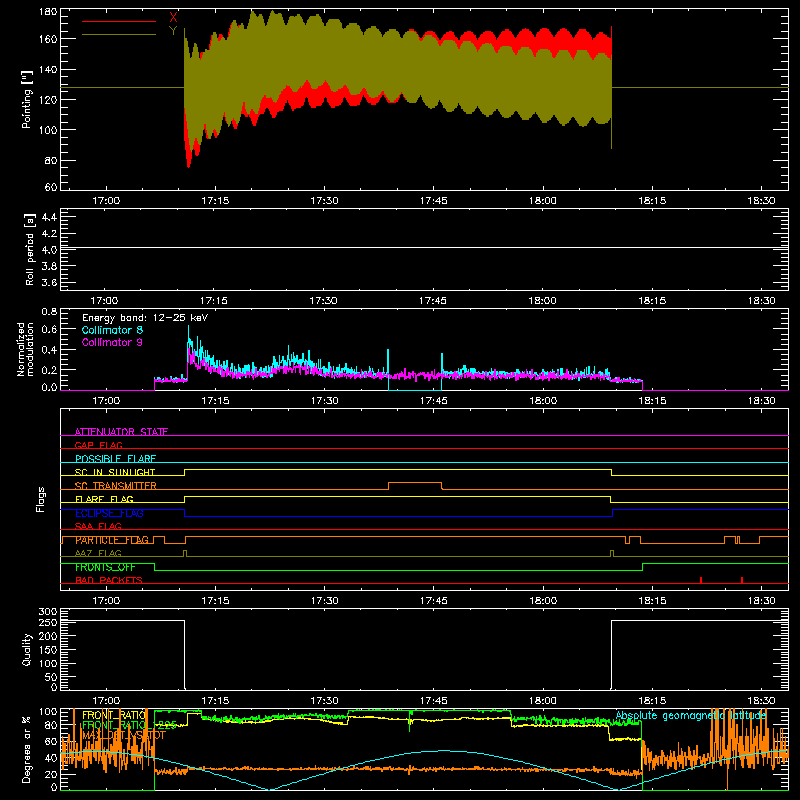Click the 0.8 tick on modulation axis

tap(49, 311)
